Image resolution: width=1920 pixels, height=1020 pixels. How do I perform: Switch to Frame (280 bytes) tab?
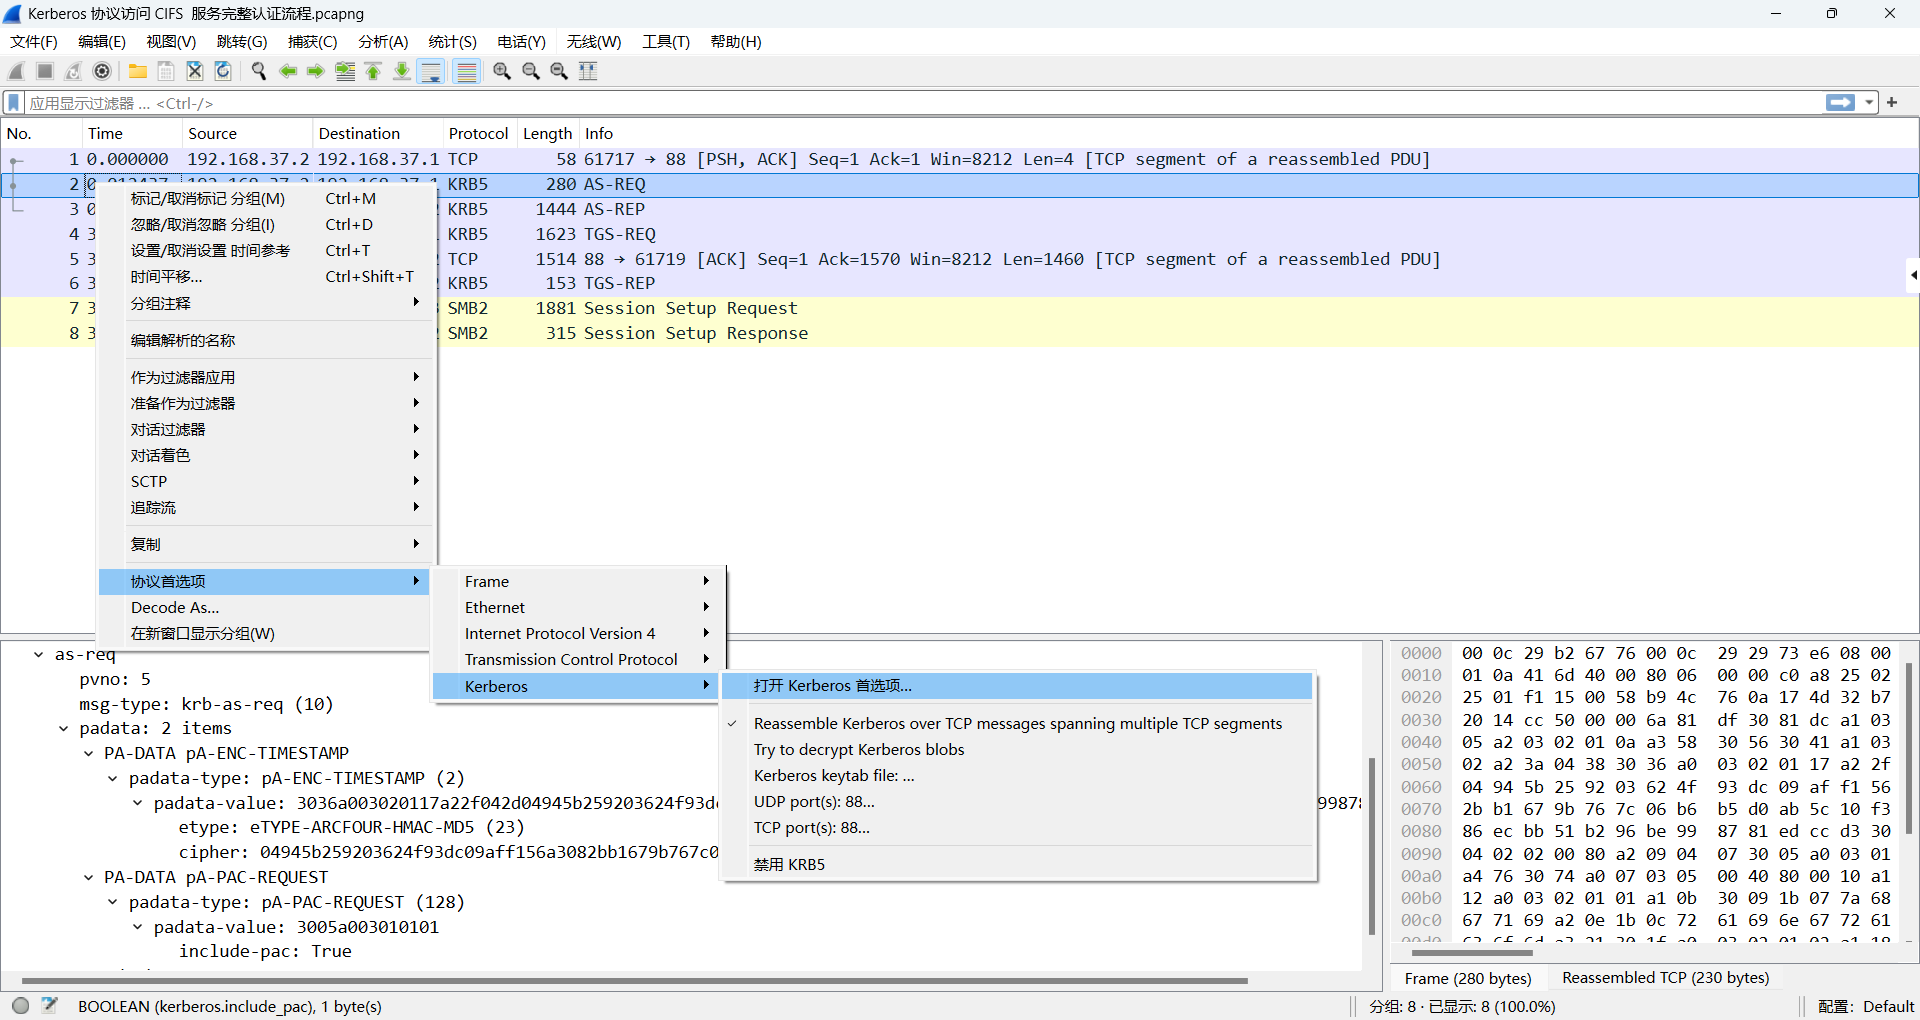pyautogui.click(x=1468, y=979)
